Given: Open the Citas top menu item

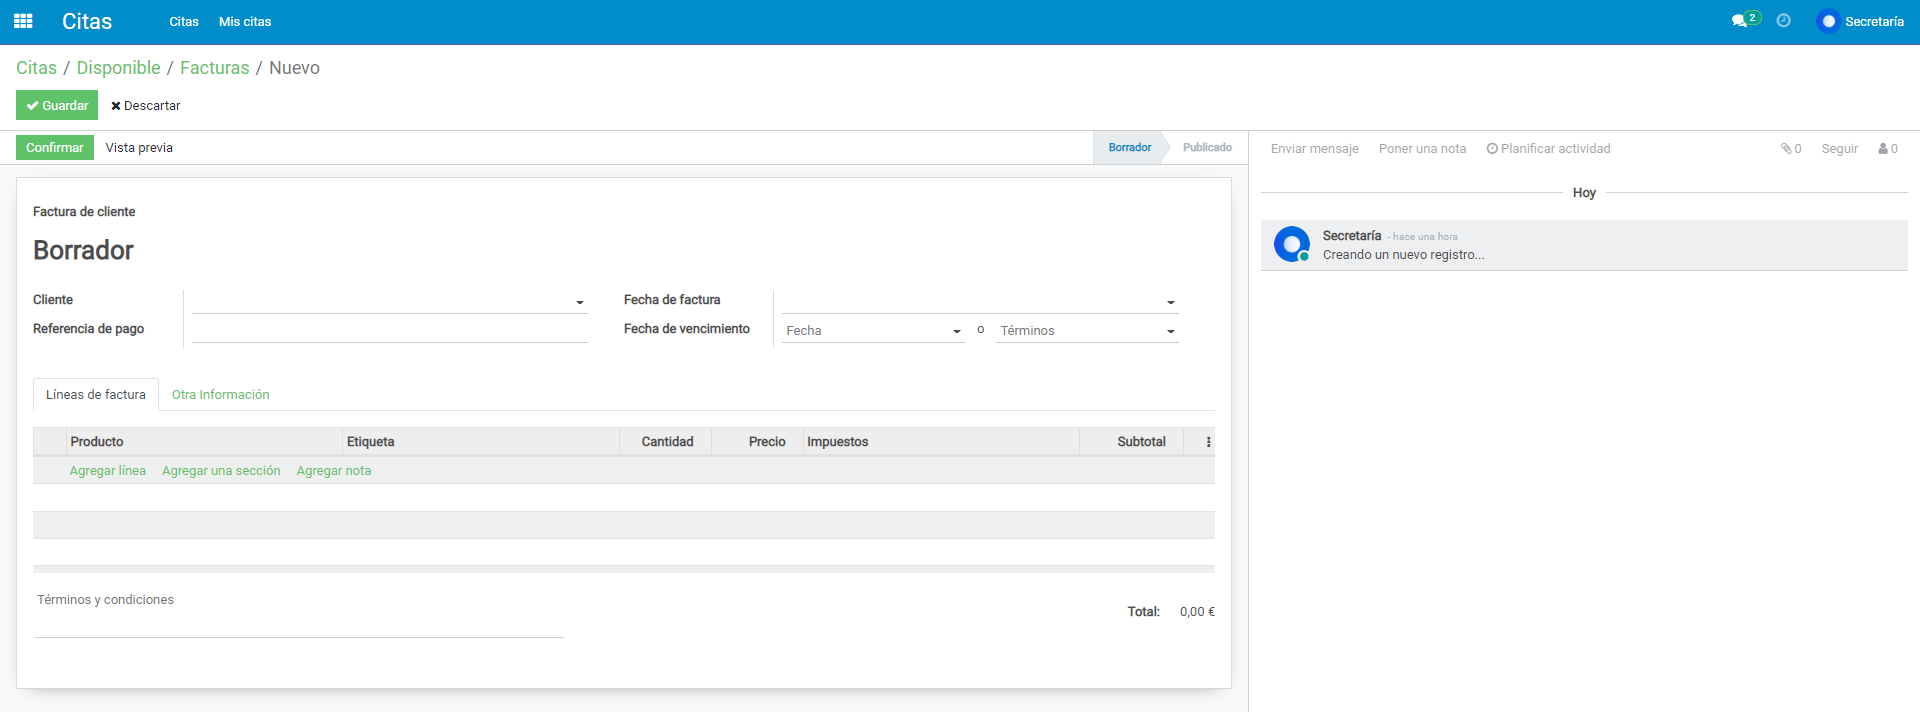Looking at the screenshot, I should [x=184, y=22].
